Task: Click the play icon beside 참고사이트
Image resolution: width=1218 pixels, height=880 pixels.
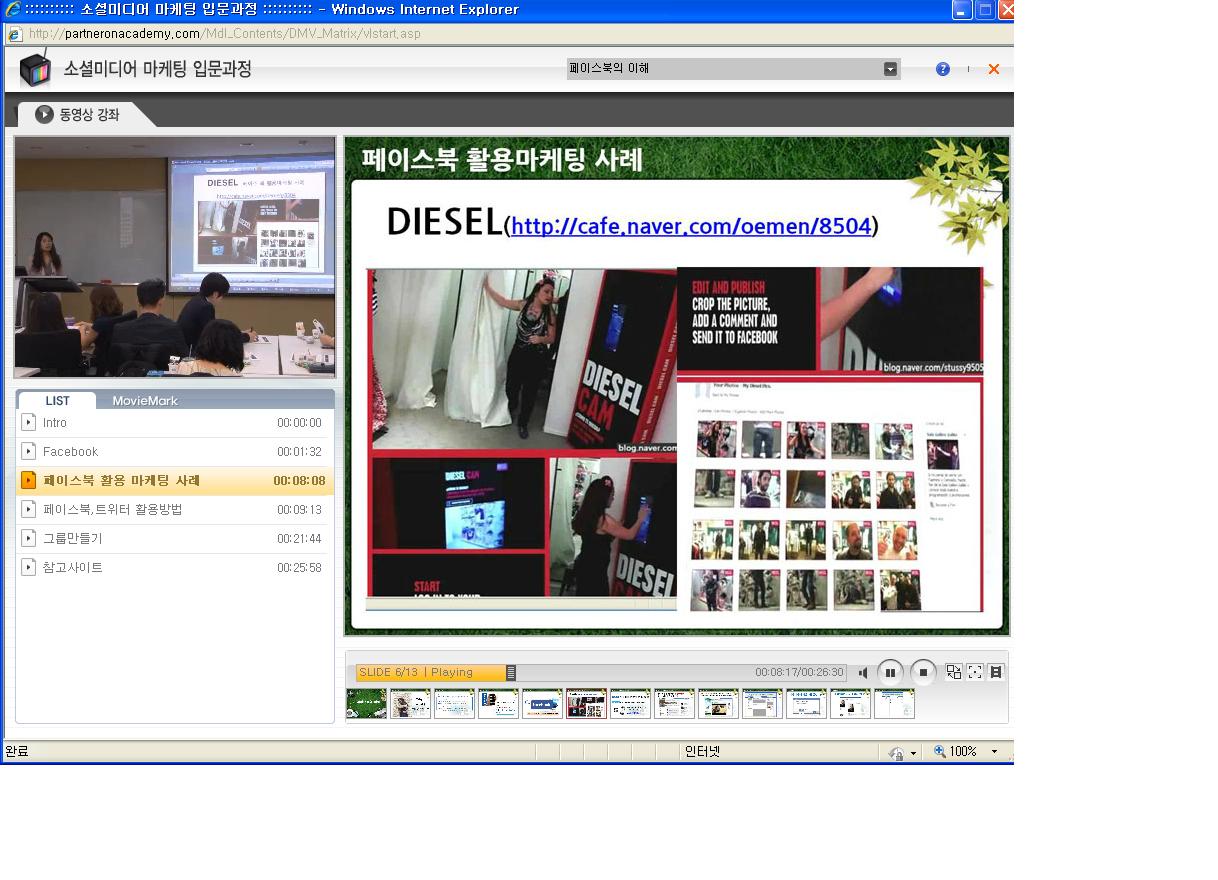Action: coord(29,568)
